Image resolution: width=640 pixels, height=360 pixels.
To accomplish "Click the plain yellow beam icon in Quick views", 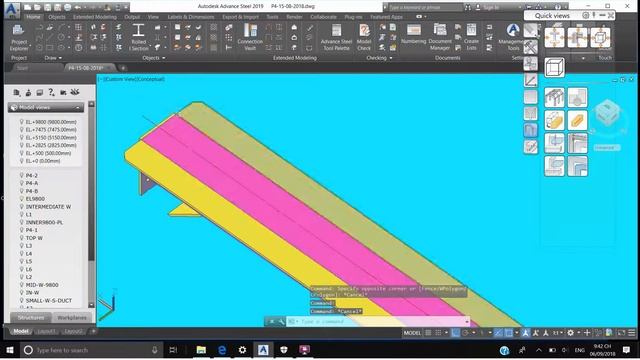I will click(x=577, y=120).
